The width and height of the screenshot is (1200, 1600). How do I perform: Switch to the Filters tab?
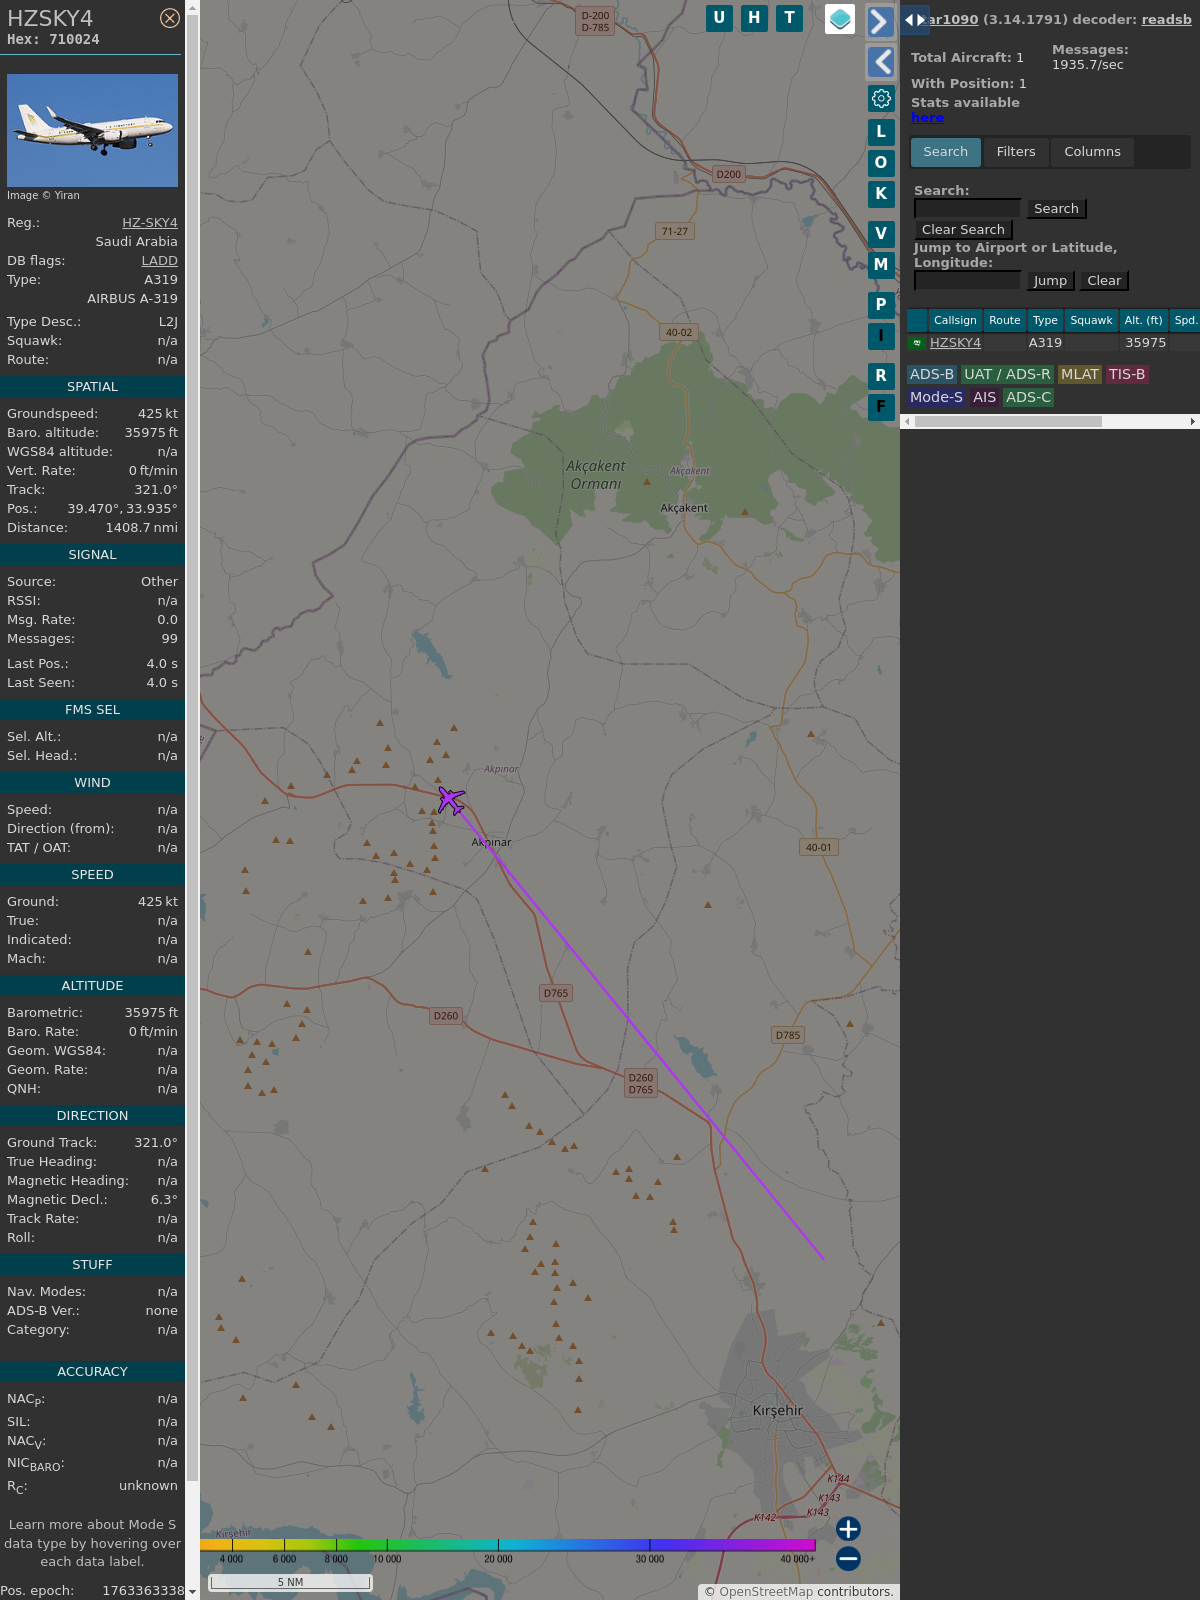pyautogui.click(x=1016, y=152)
